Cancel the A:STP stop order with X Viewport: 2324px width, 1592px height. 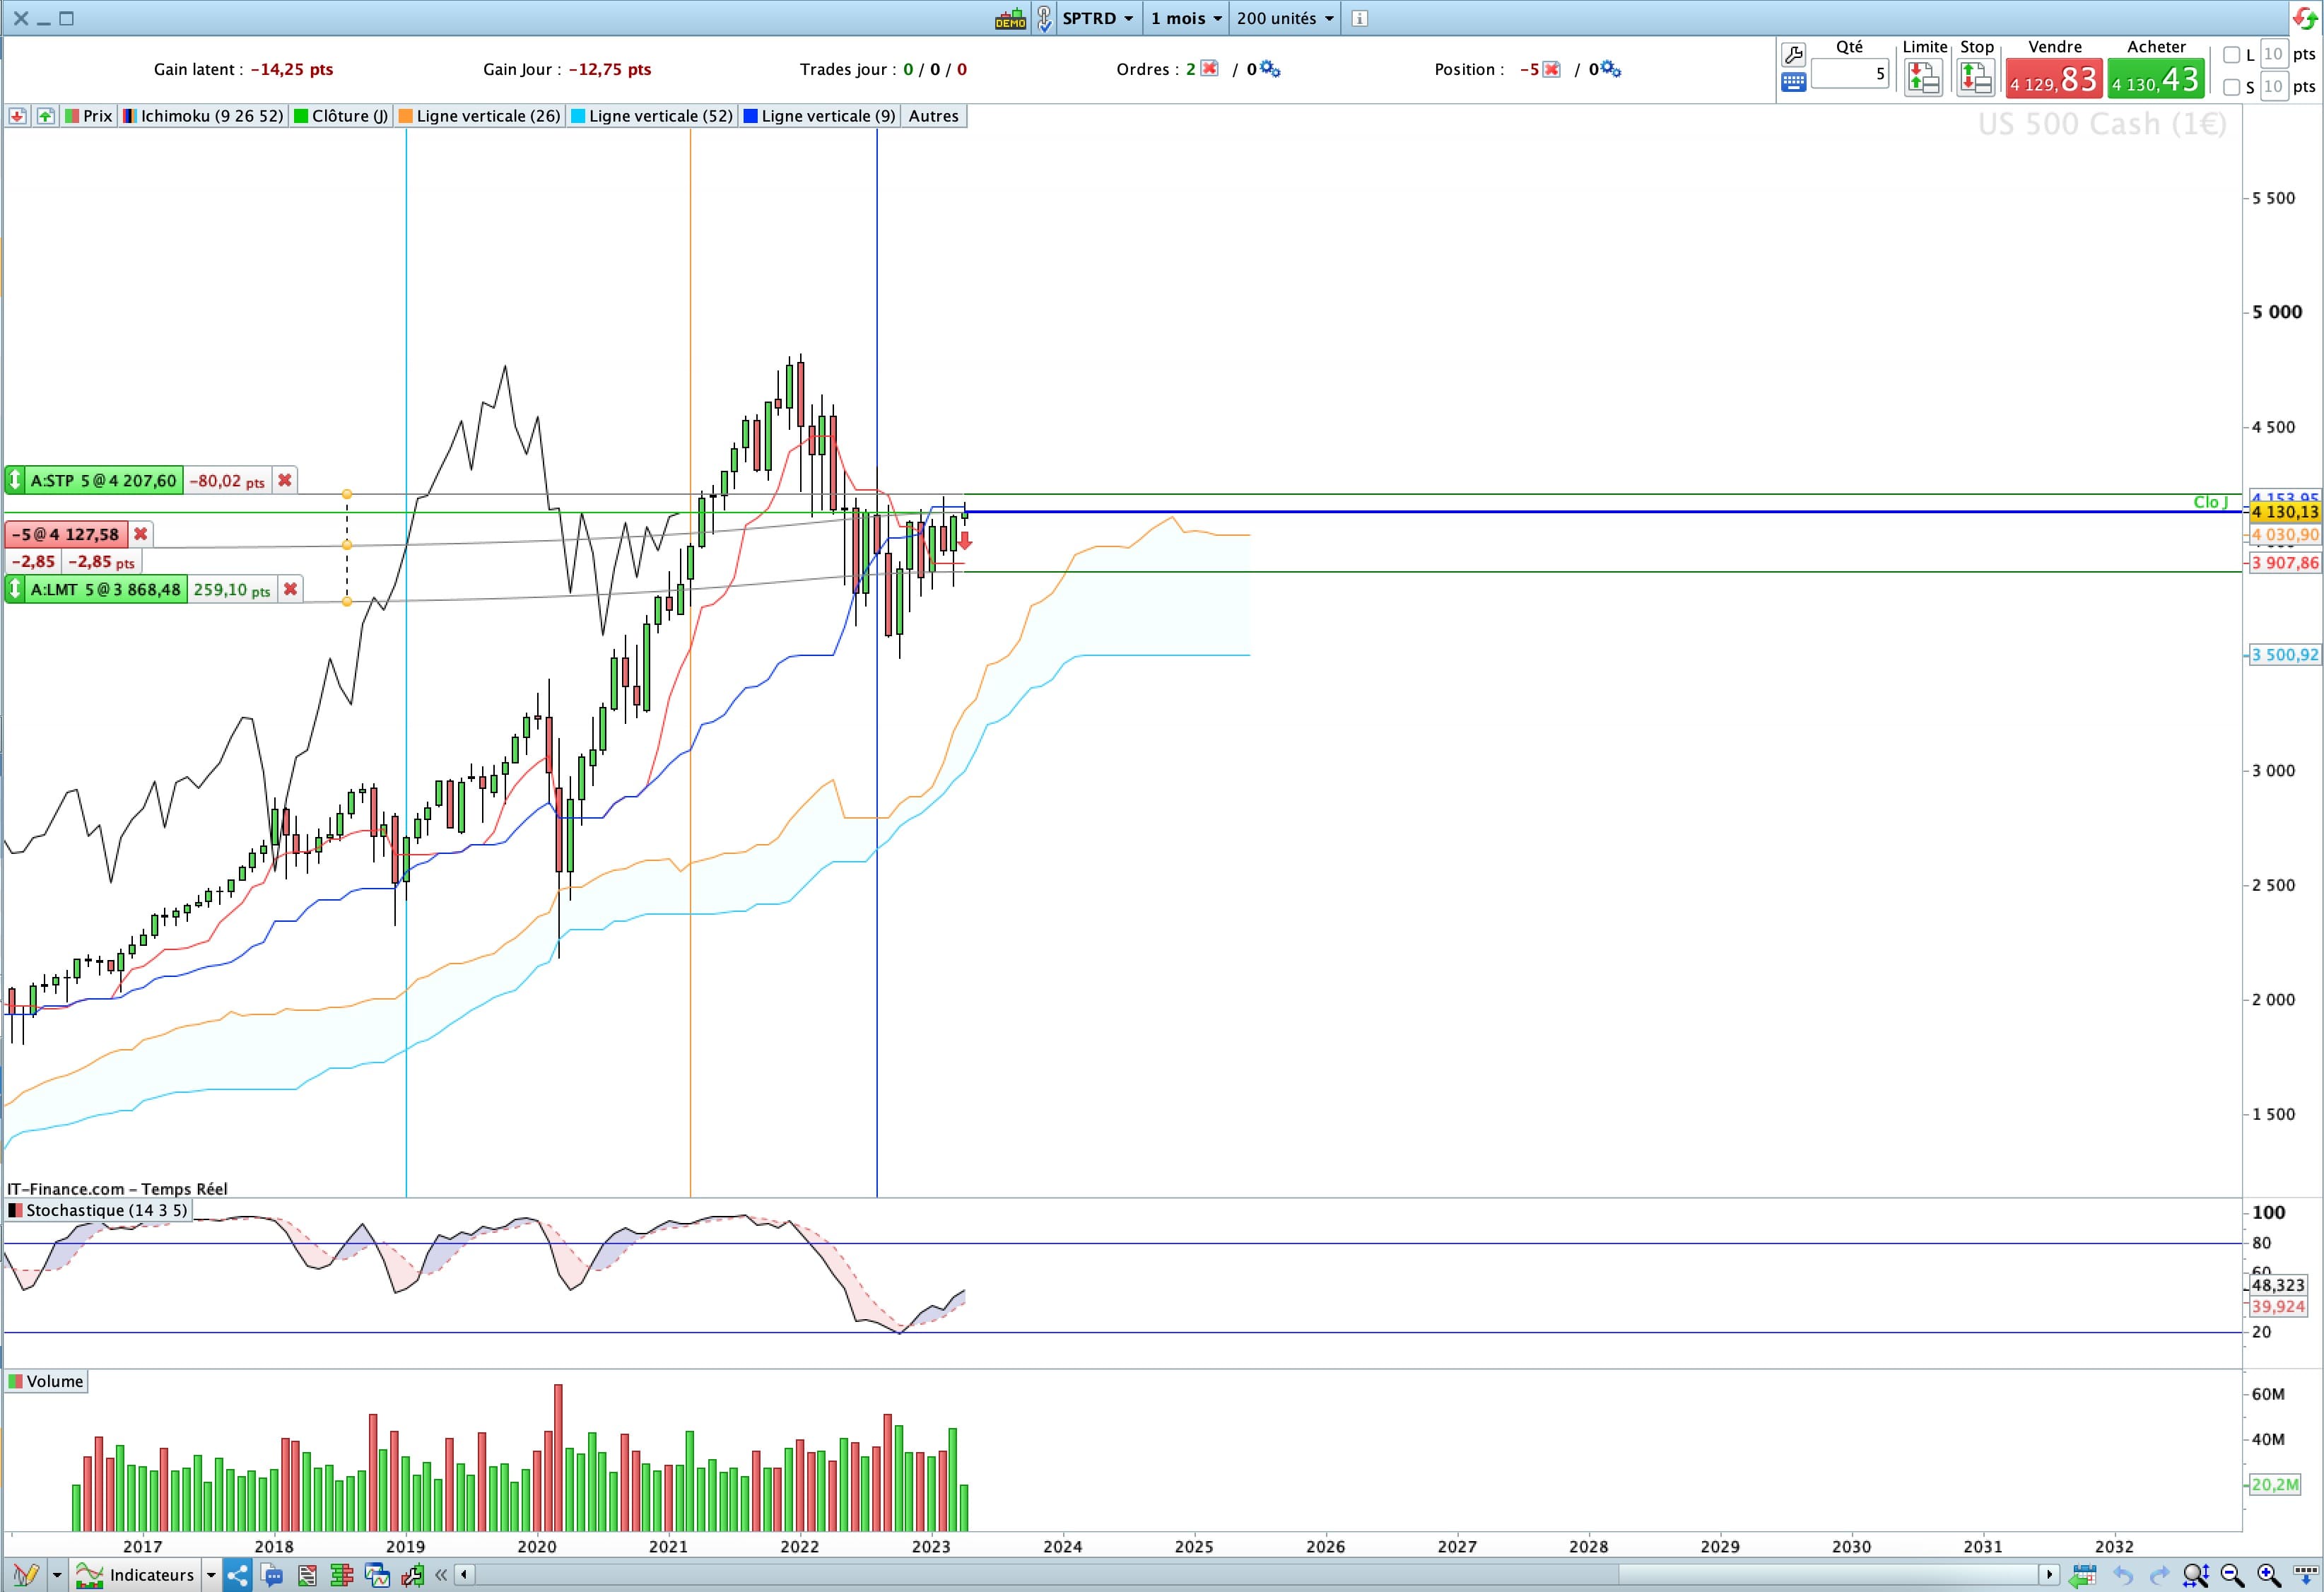pos(285,481)
